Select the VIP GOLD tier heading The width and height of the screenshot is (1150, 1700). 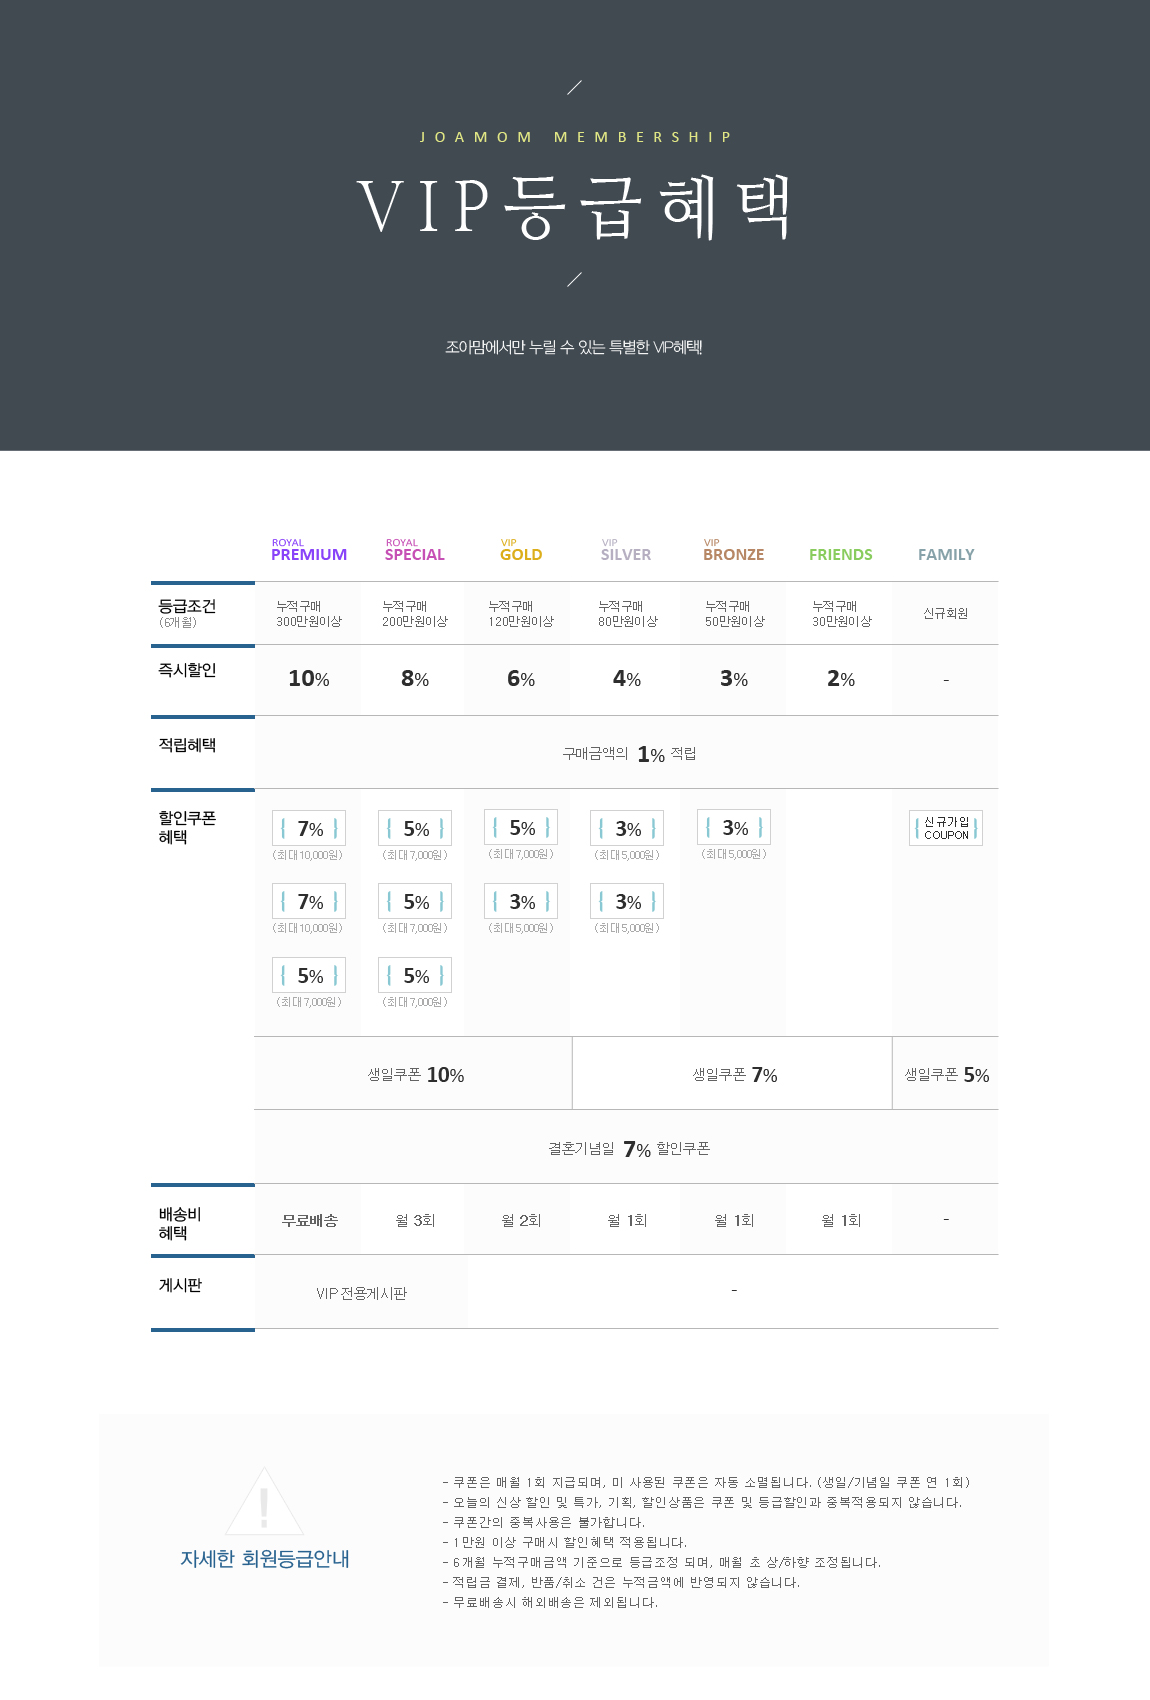(x=521, y=550)
